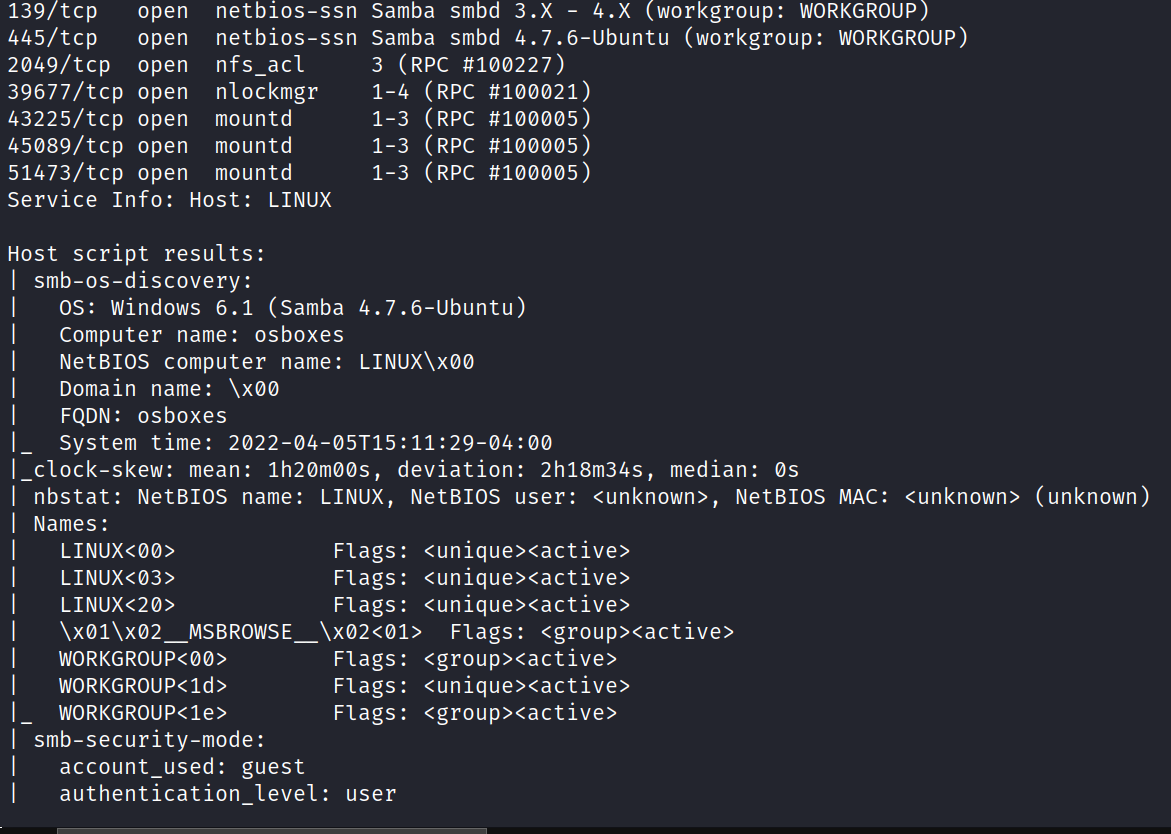Click the smb-os-discovery script heading
Screen dimensions: 1171x834
click(x=143, y=281)
